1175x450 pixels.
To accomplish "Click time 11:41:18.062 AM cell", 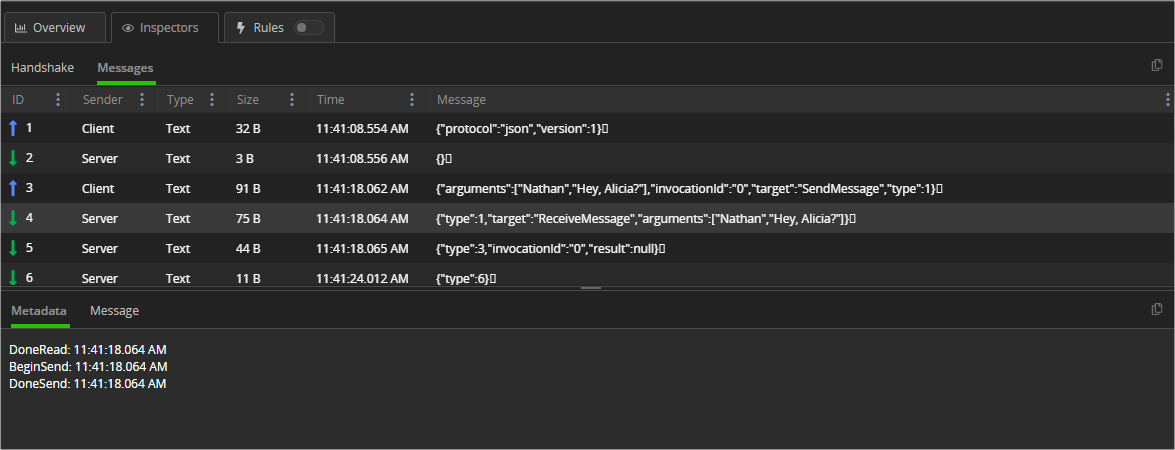I will click(x=362, y=189).
